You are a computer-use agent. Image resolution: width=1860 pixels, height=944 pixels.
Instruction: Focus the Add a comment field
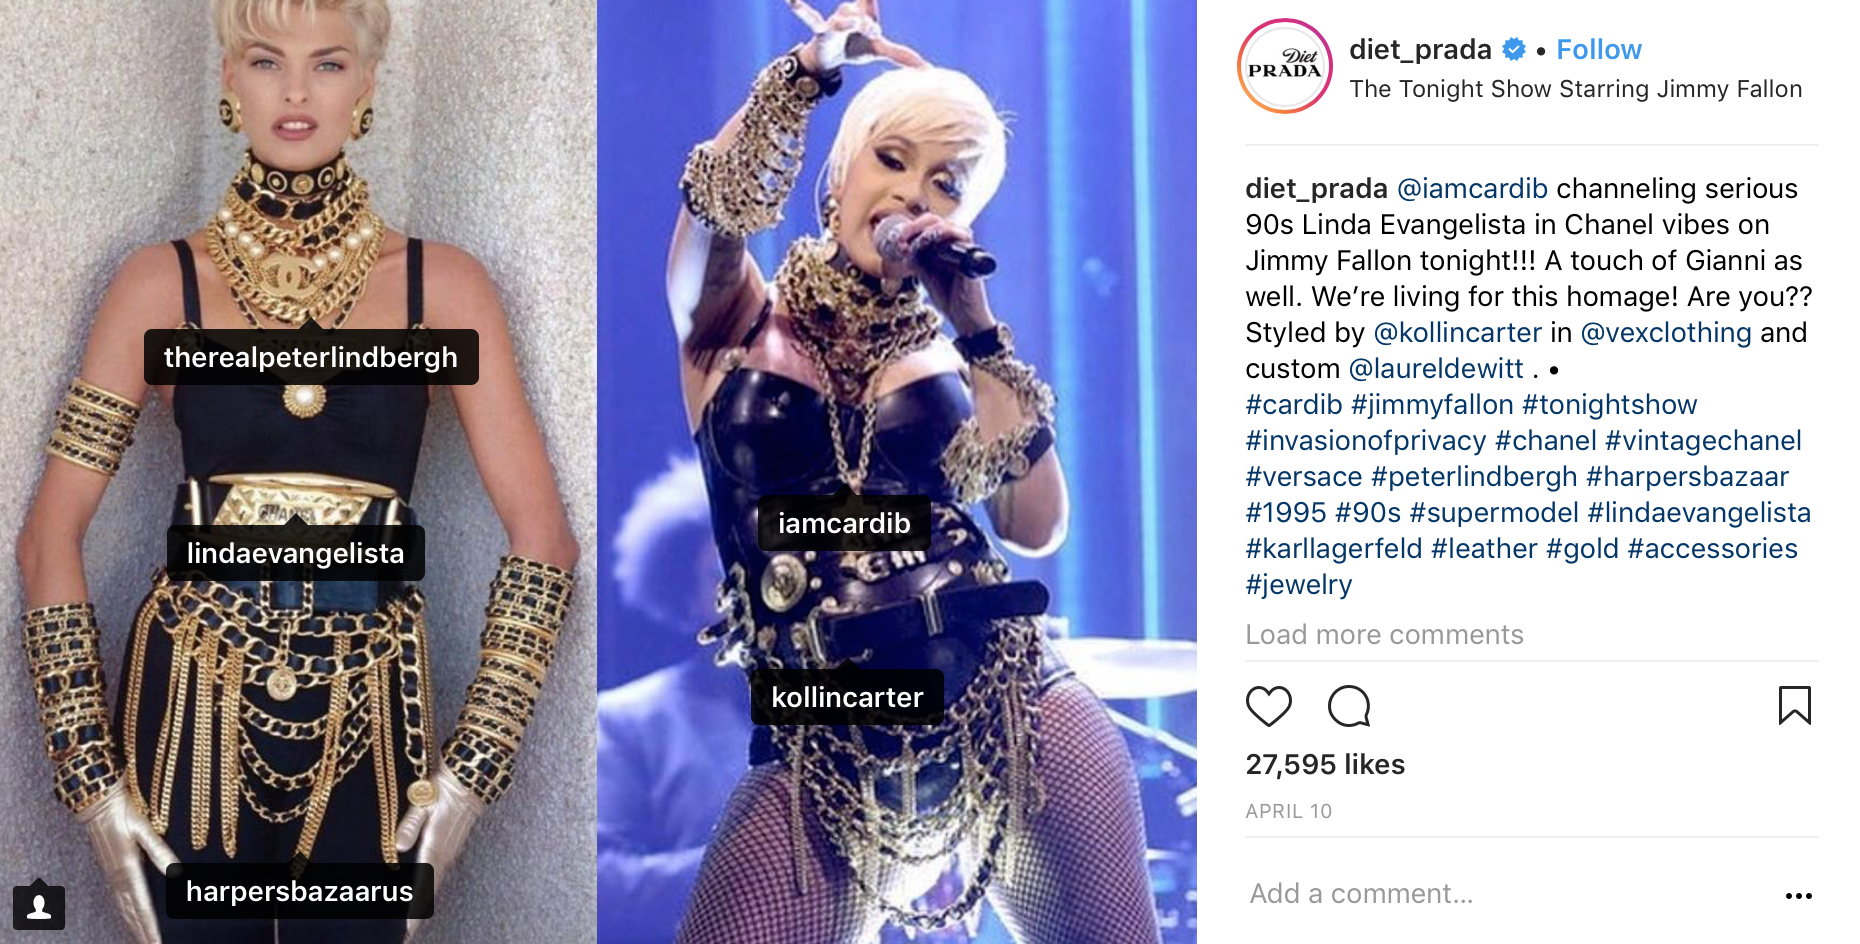click(x=1500, y=894)
